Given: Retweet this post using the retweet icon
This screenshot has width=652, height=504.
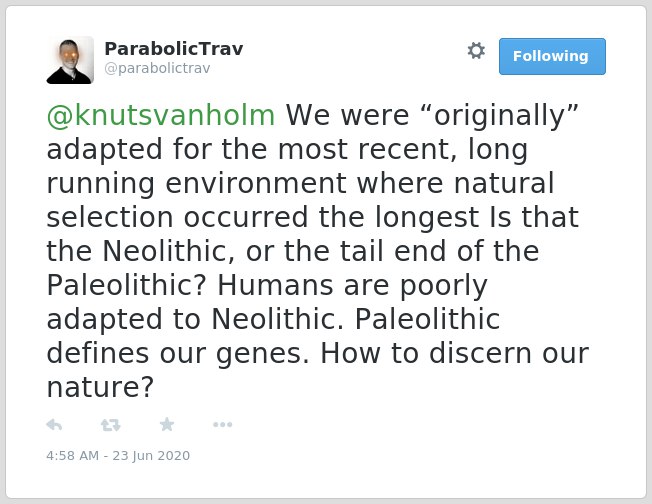Looking at the screenshot, I should [x=111, y=425].
